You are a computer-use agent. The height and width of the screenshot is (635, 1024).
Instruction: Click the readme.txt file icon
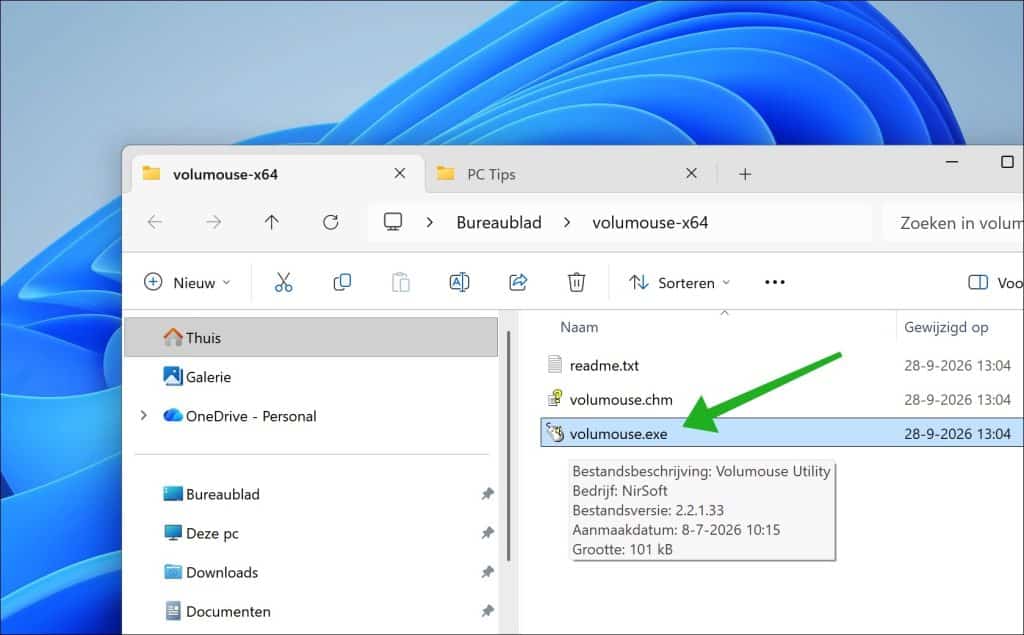pyautogui.click(x=554, y=364)
